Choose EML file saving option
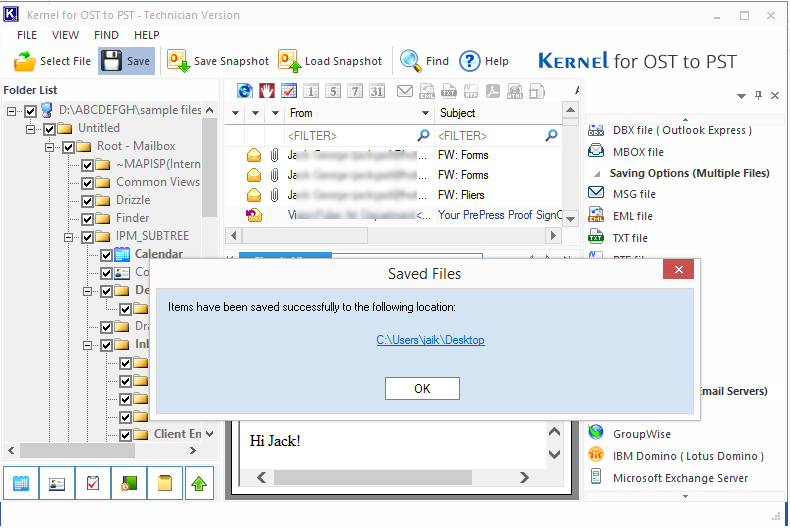Image resolution: width=790 pixels, height=528 pixels. pyautogui.click(x=621, y=216)
